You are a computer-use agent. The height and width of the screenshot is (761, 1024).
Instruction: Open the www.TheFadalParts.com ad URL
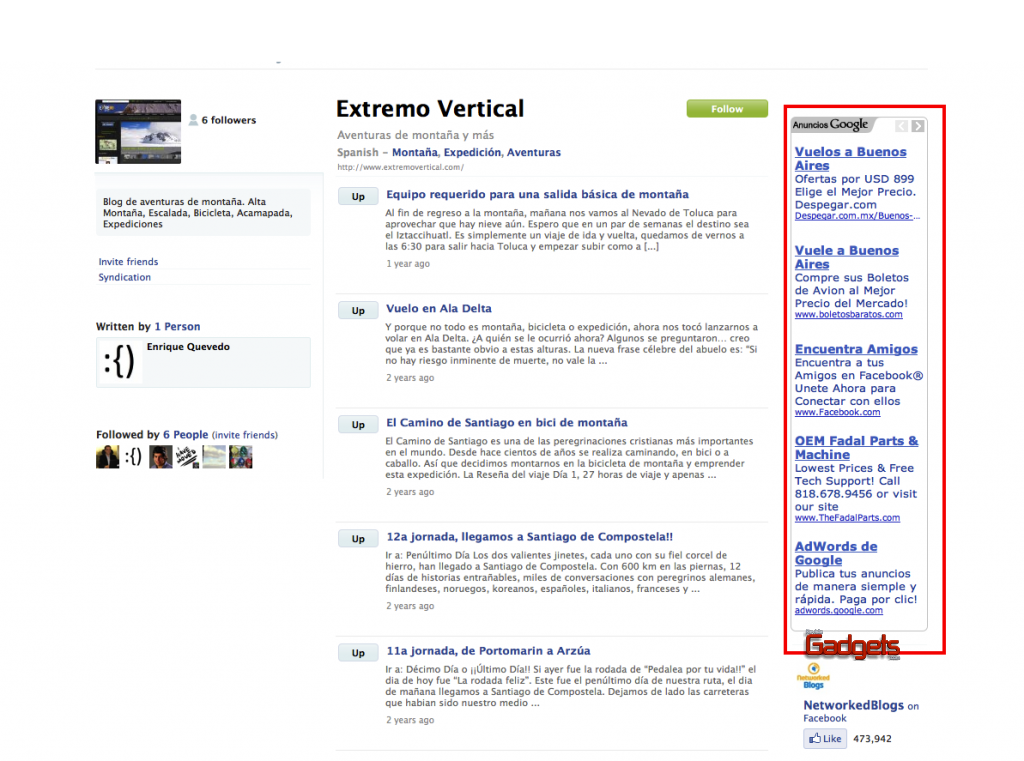[x=847, y=518]
